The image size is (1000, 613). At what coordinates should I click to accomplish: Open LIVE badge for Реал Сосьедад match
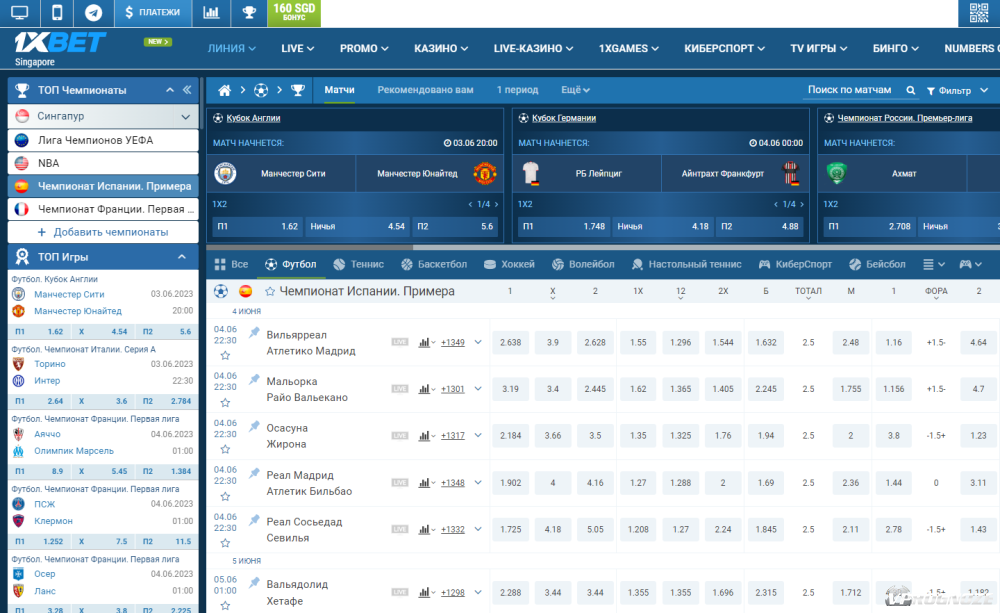pyautogui.click(x=400, y=529)
